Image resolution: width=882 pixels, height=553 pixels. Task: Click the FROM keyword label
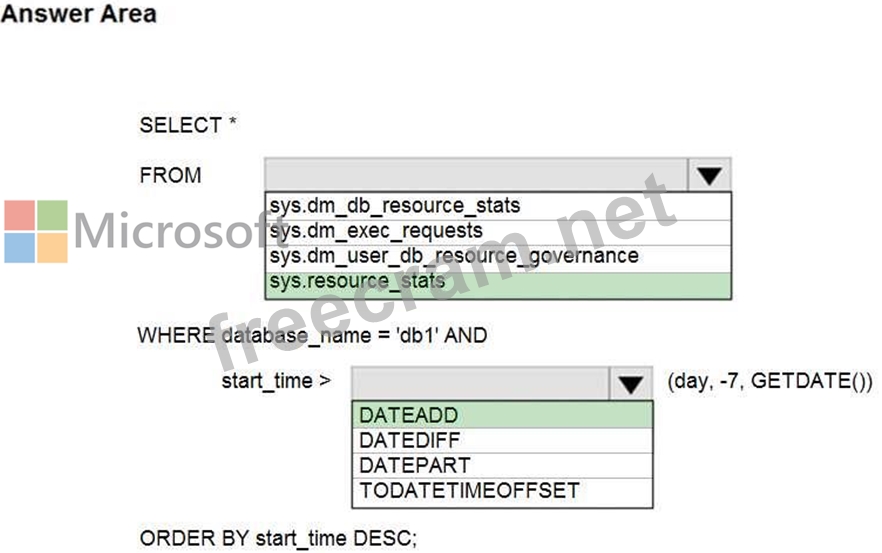click(170, 175)
